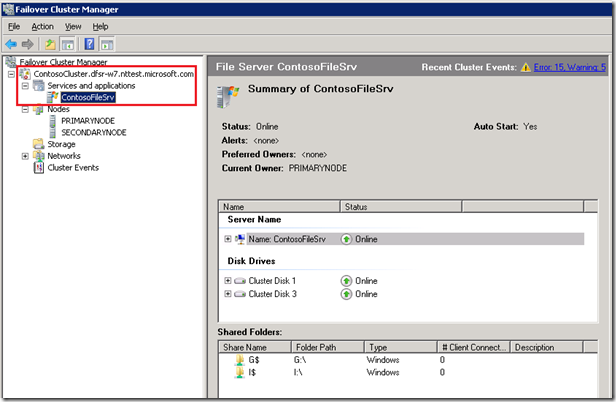Click the Disk Drives group heading
This screenshot has width=616, height=402.
pos(251,261)
